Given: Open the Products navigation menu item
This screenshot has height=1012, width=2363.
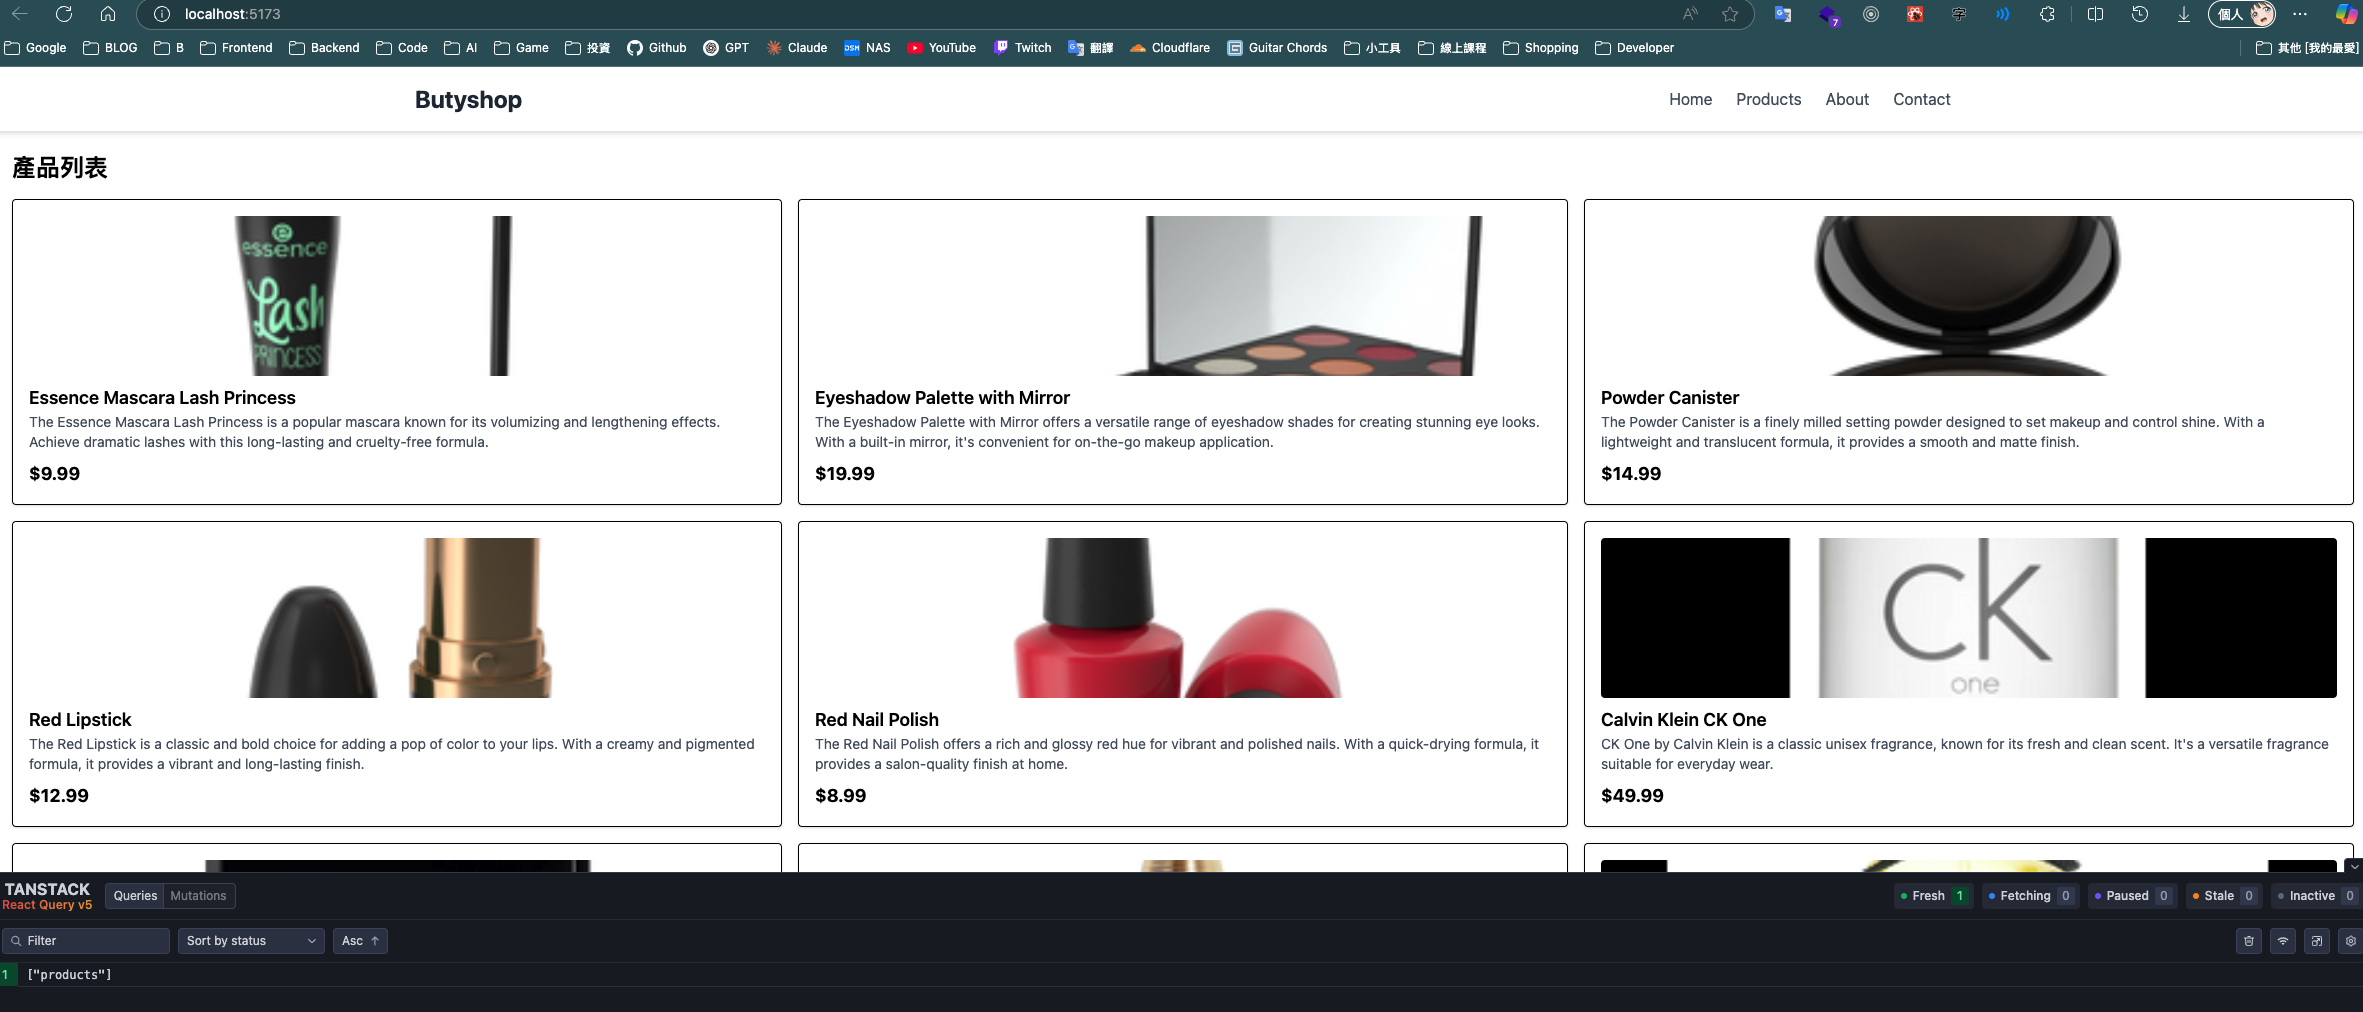Looking at the screenshot, I should click(1768, 99).
